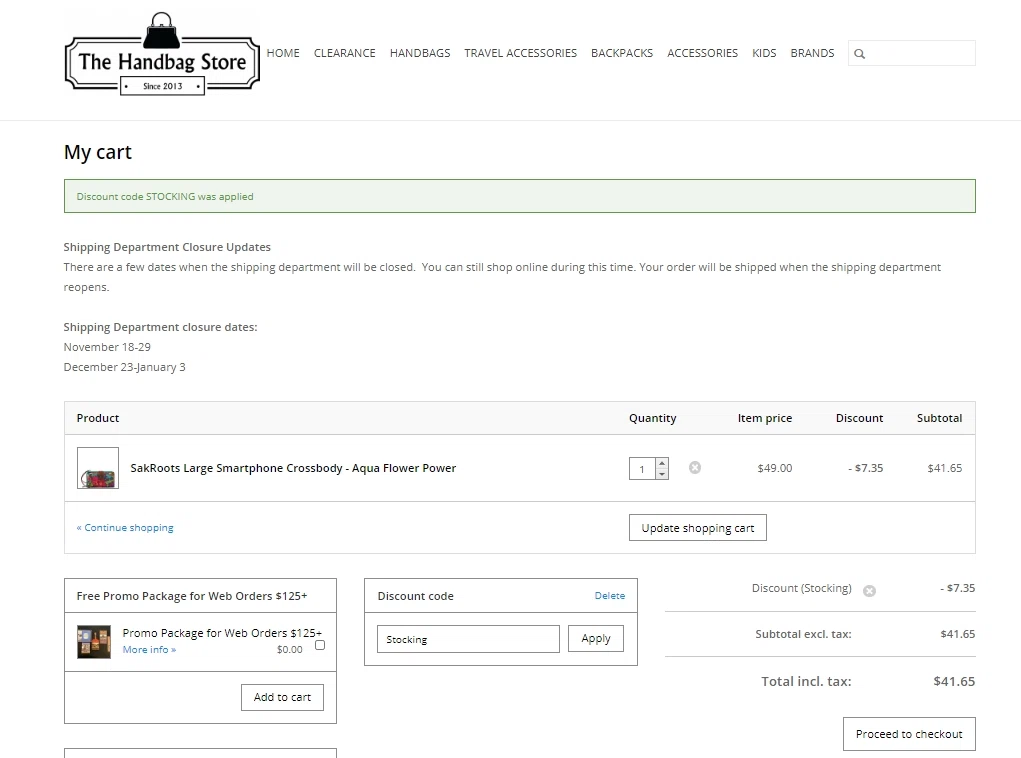Image resolution: width=1021 pixels, height=758 pixels.
Task: Remove SakRoots item with the X icon
Action: (695, 468)
